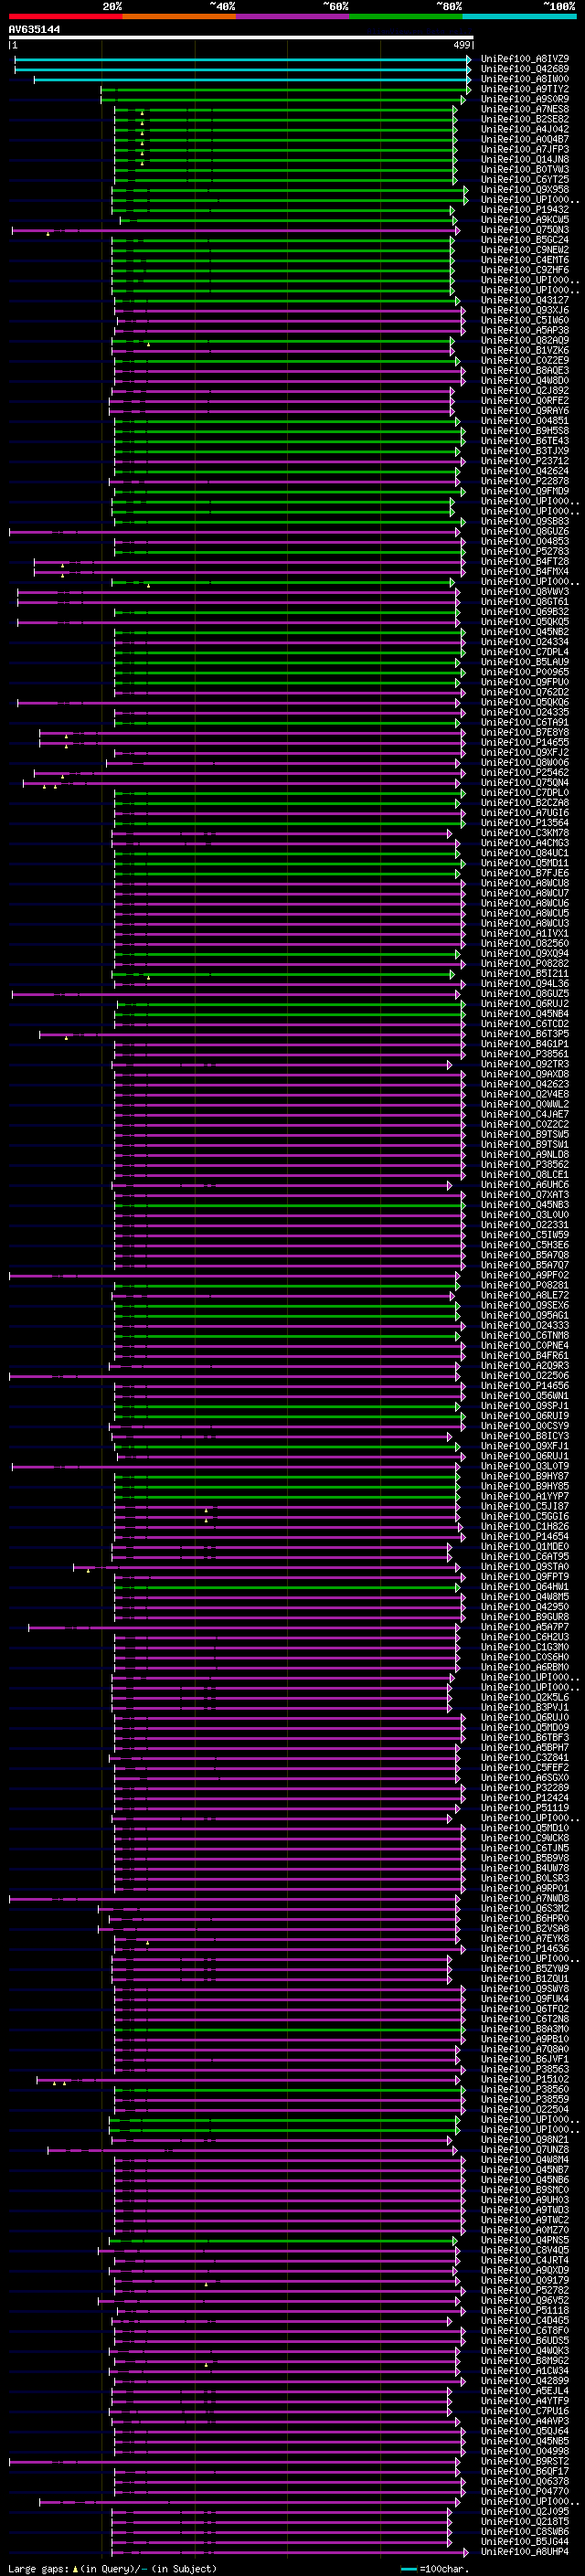Viewport: 585px width, 2576px height.
Task: Open hit UniRef100_Q42689
Action: pyautogui.click(x=525, y=69)
